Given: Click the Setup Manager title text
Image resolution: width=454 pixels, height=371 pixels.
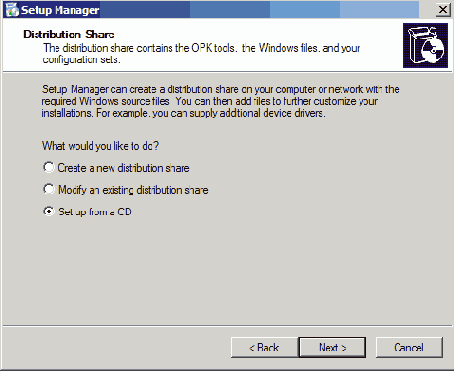Looking at the screenshot, I should 60,10.
